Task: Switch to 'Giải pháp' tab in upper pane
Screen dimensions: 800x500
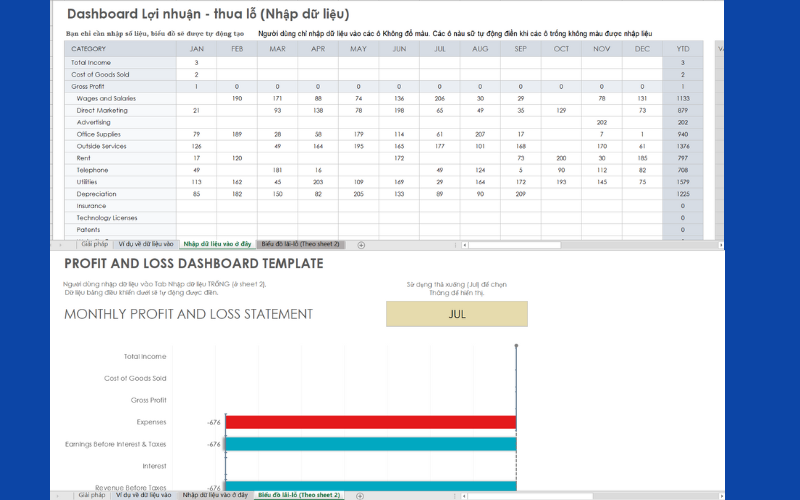Action: (x=94, y=244)
